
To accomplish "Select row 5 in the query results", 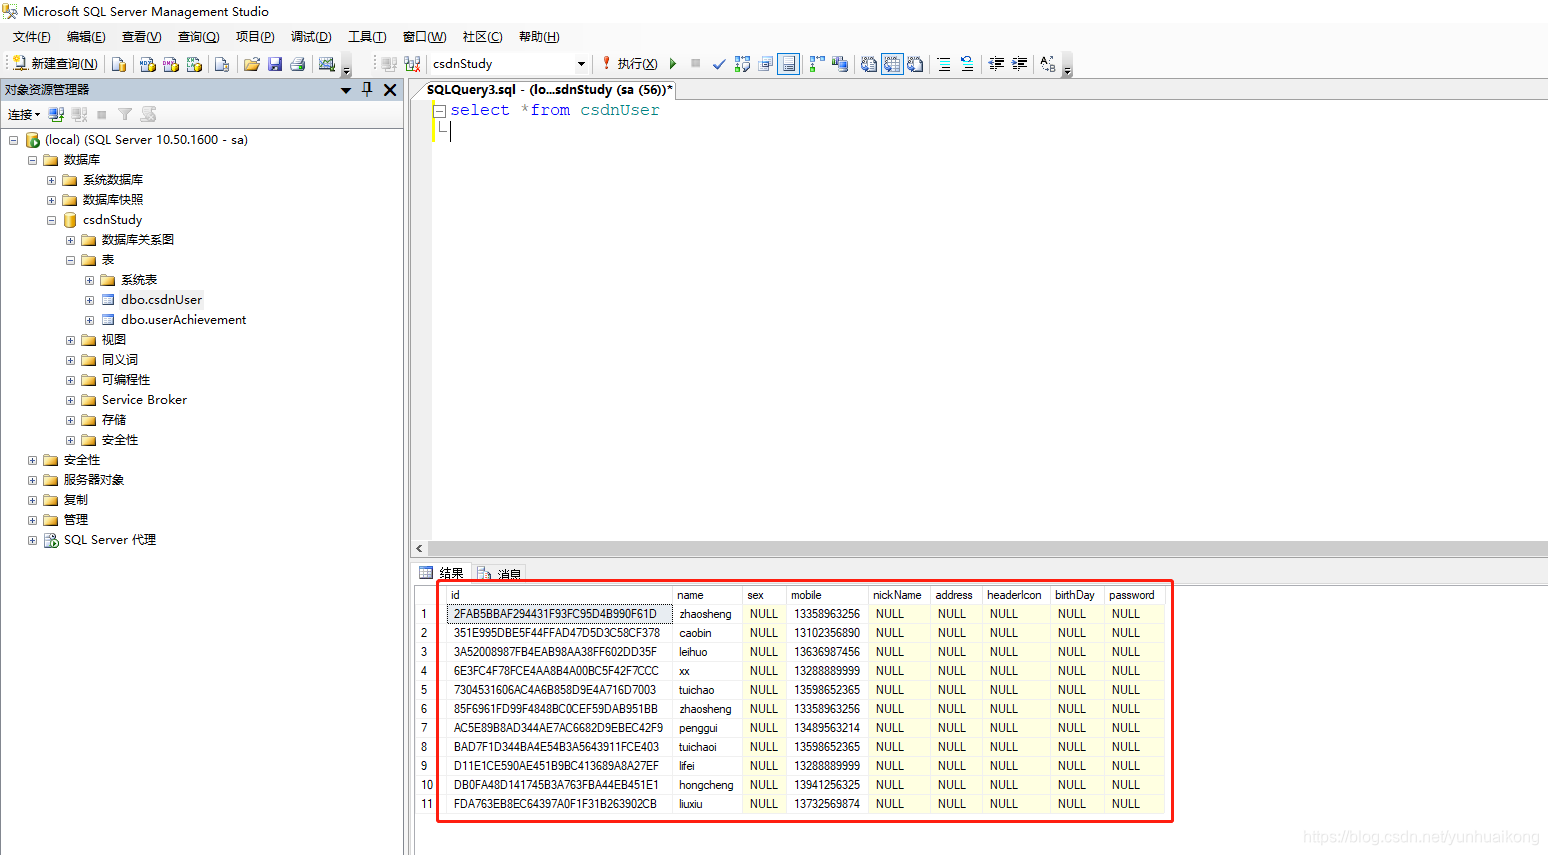I will (425, 689).
